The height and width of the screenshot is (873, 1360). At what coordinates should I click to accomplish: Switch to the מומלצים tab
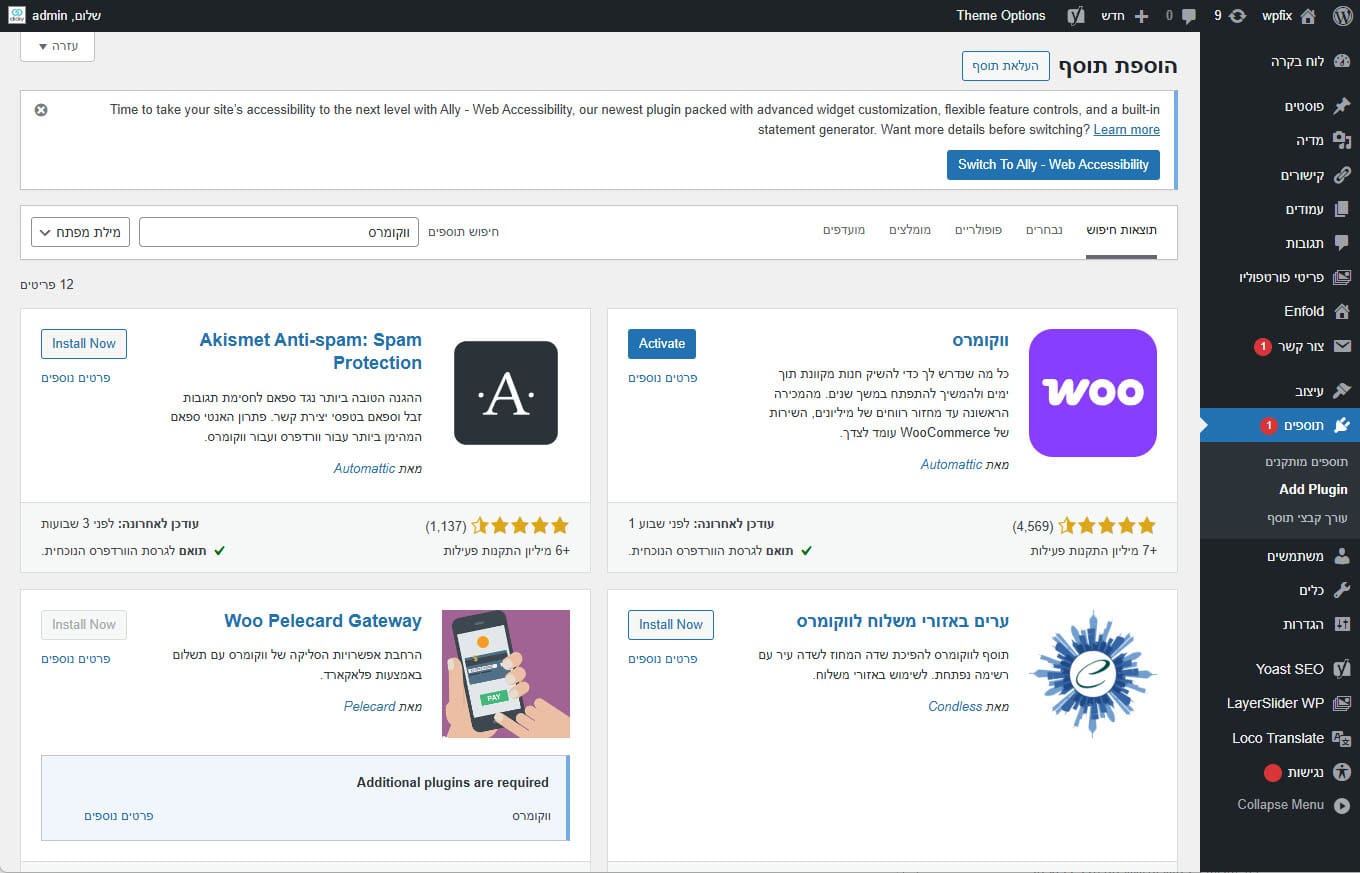910,230
